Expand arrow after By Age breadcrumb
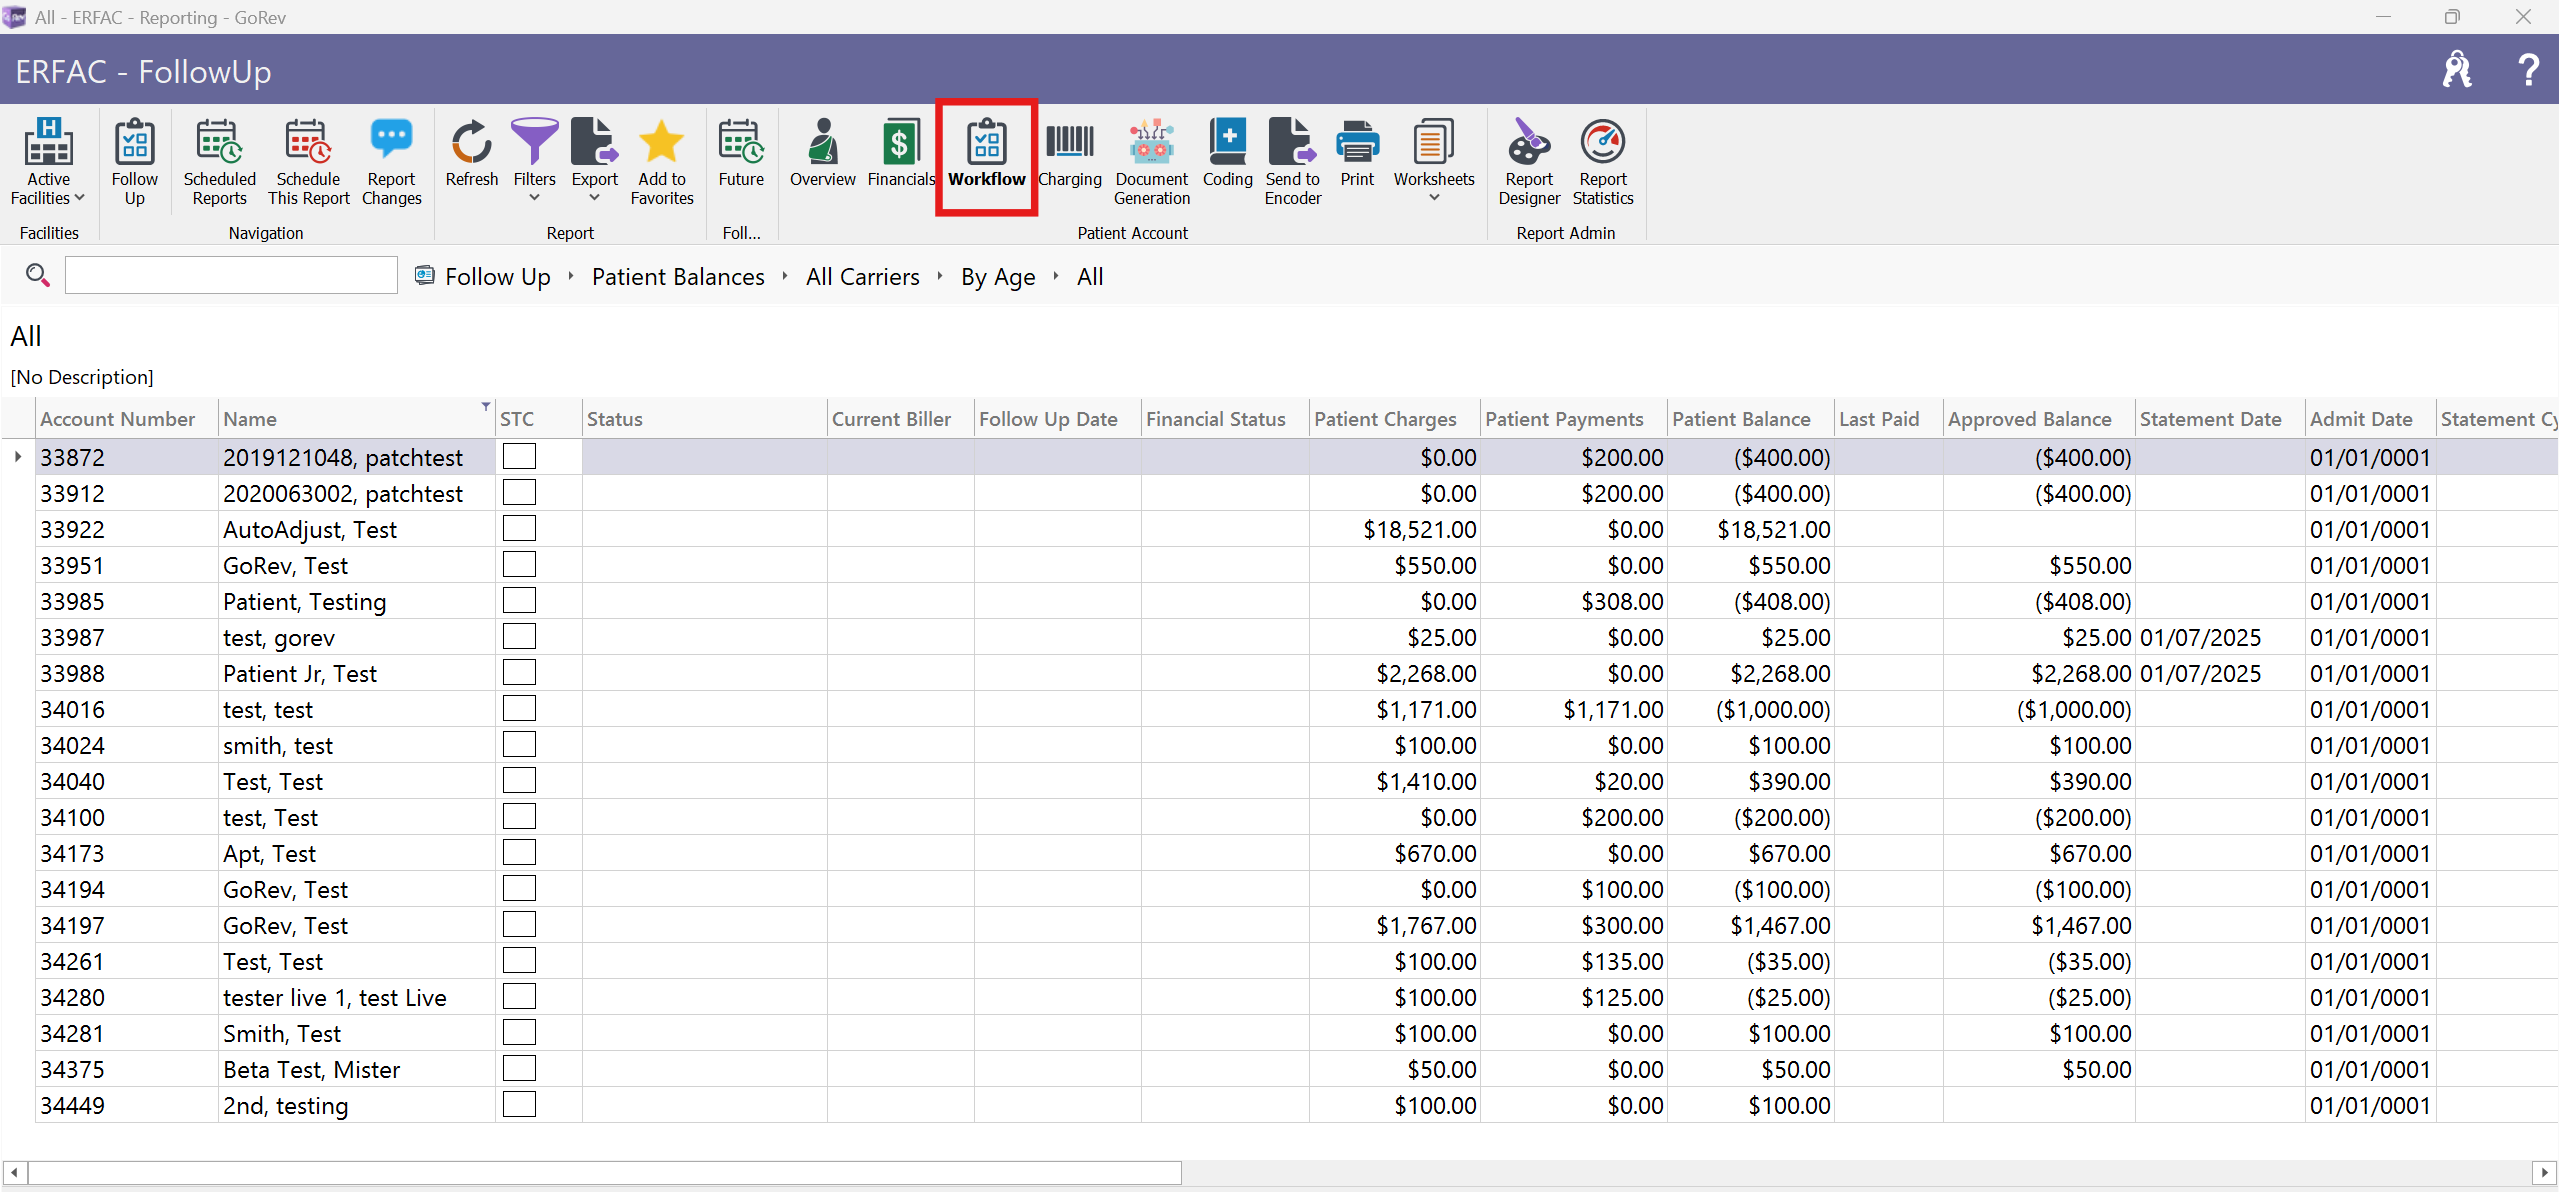Image resolution: width=2559 pixels, height=1192 pixels. coord(1056,277)
